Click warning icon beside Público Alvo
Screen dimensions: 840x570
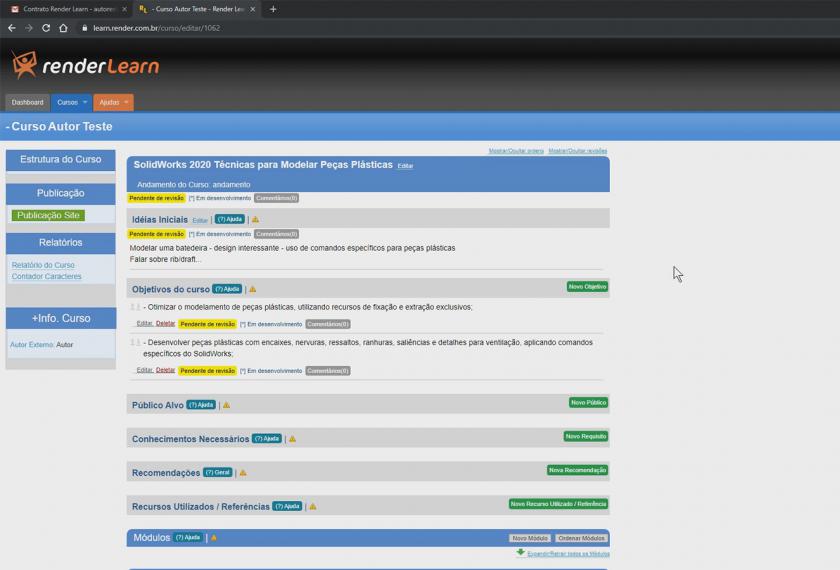point(226,405)
